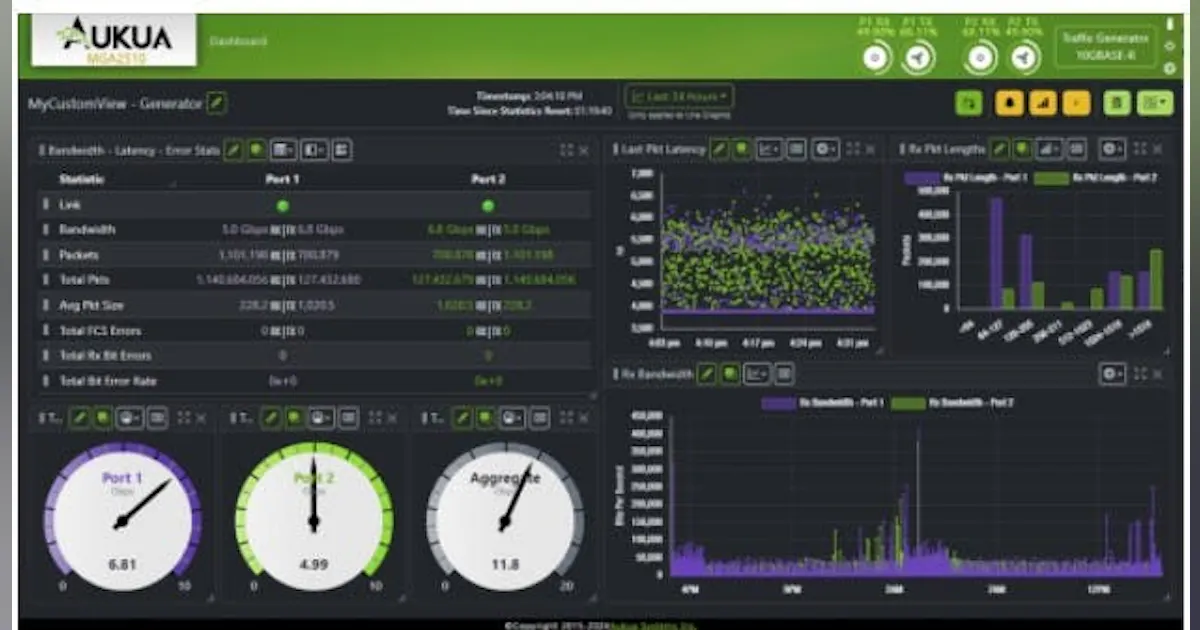This screenshot has height=630, width=1200.
Task: Open the Last 24 Hours time range dropdown
Action: (x=679, y=96)
